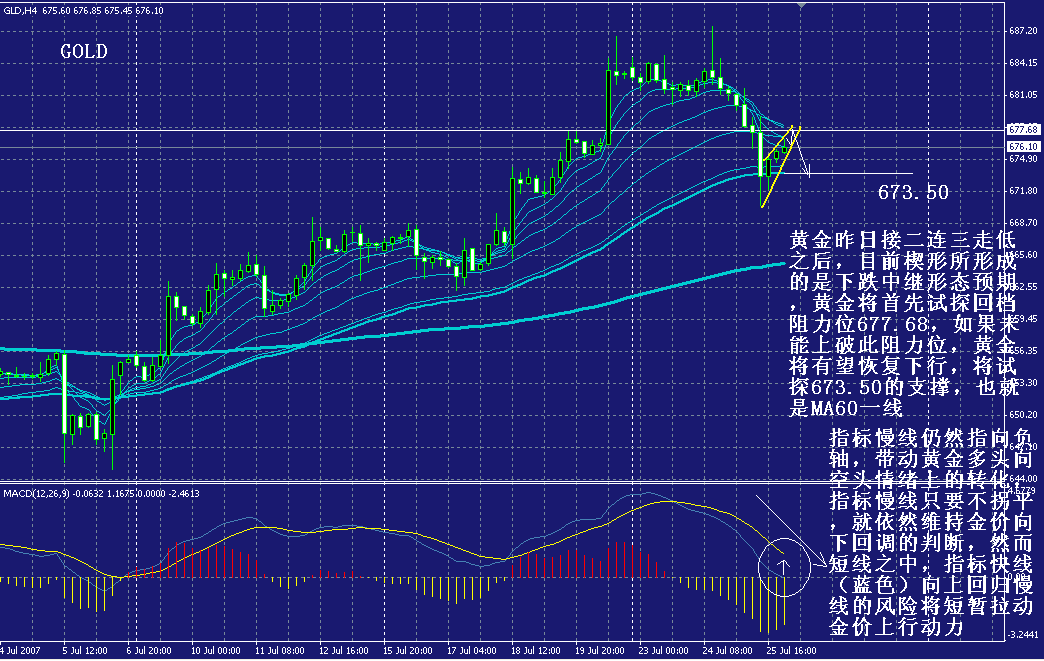Click the 23 Jul 00:00 time label
Image resolution: width=1044 pixels, height=661 pixels.
coord(663,650)
